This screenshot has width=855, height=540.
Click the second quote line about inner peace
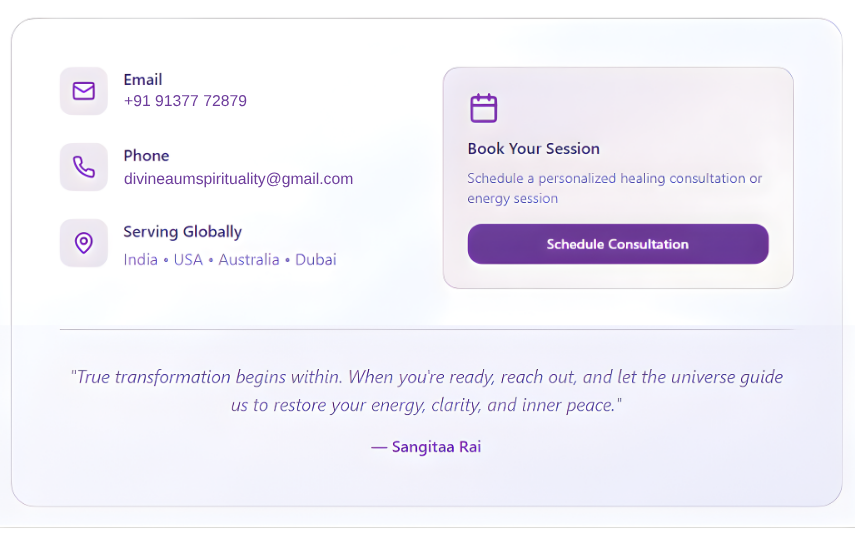(x=426, y=405)
